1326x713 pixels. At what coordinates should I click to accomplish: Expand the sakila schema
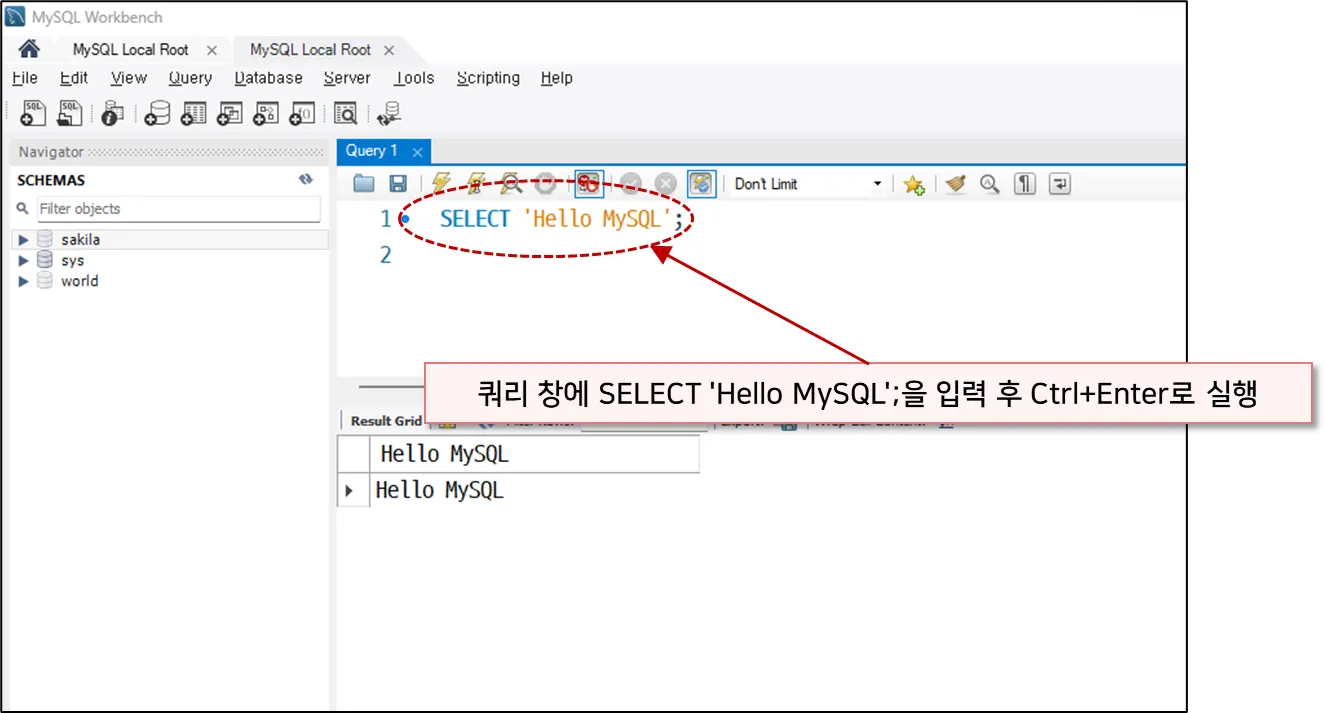click(x=23, y=240)
